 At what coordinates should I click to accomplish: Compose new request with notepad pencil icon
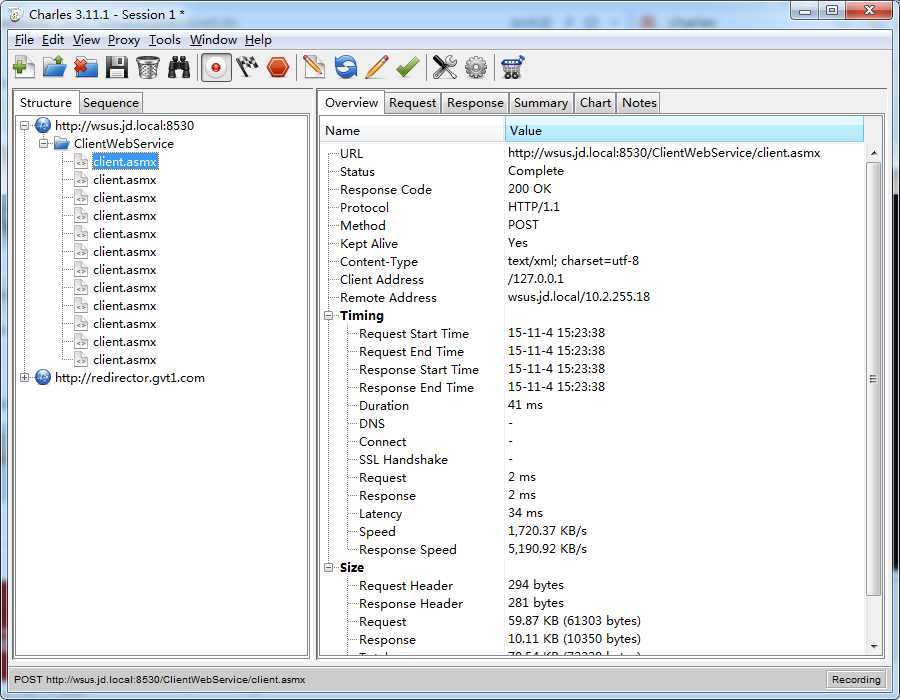click(313, 67)
